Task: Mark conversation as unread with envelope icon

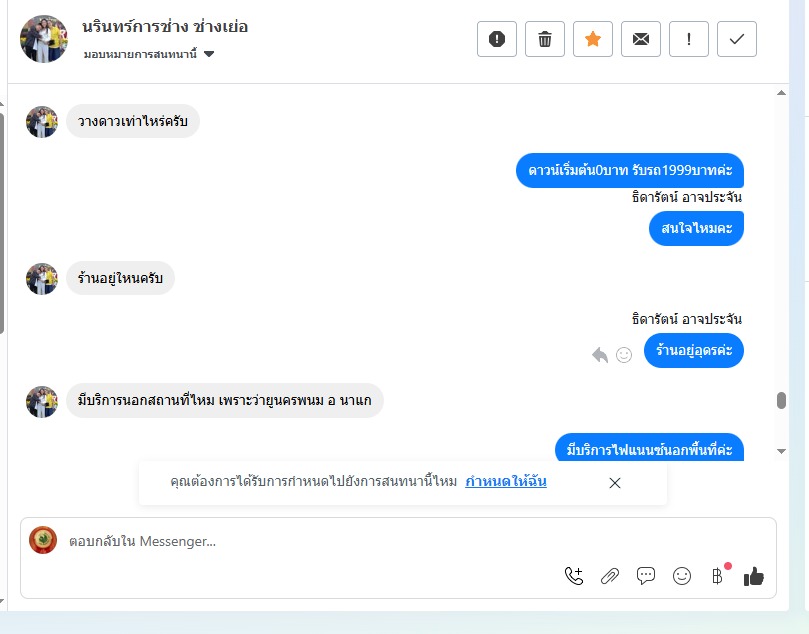Action: click(x=641, y=39)
